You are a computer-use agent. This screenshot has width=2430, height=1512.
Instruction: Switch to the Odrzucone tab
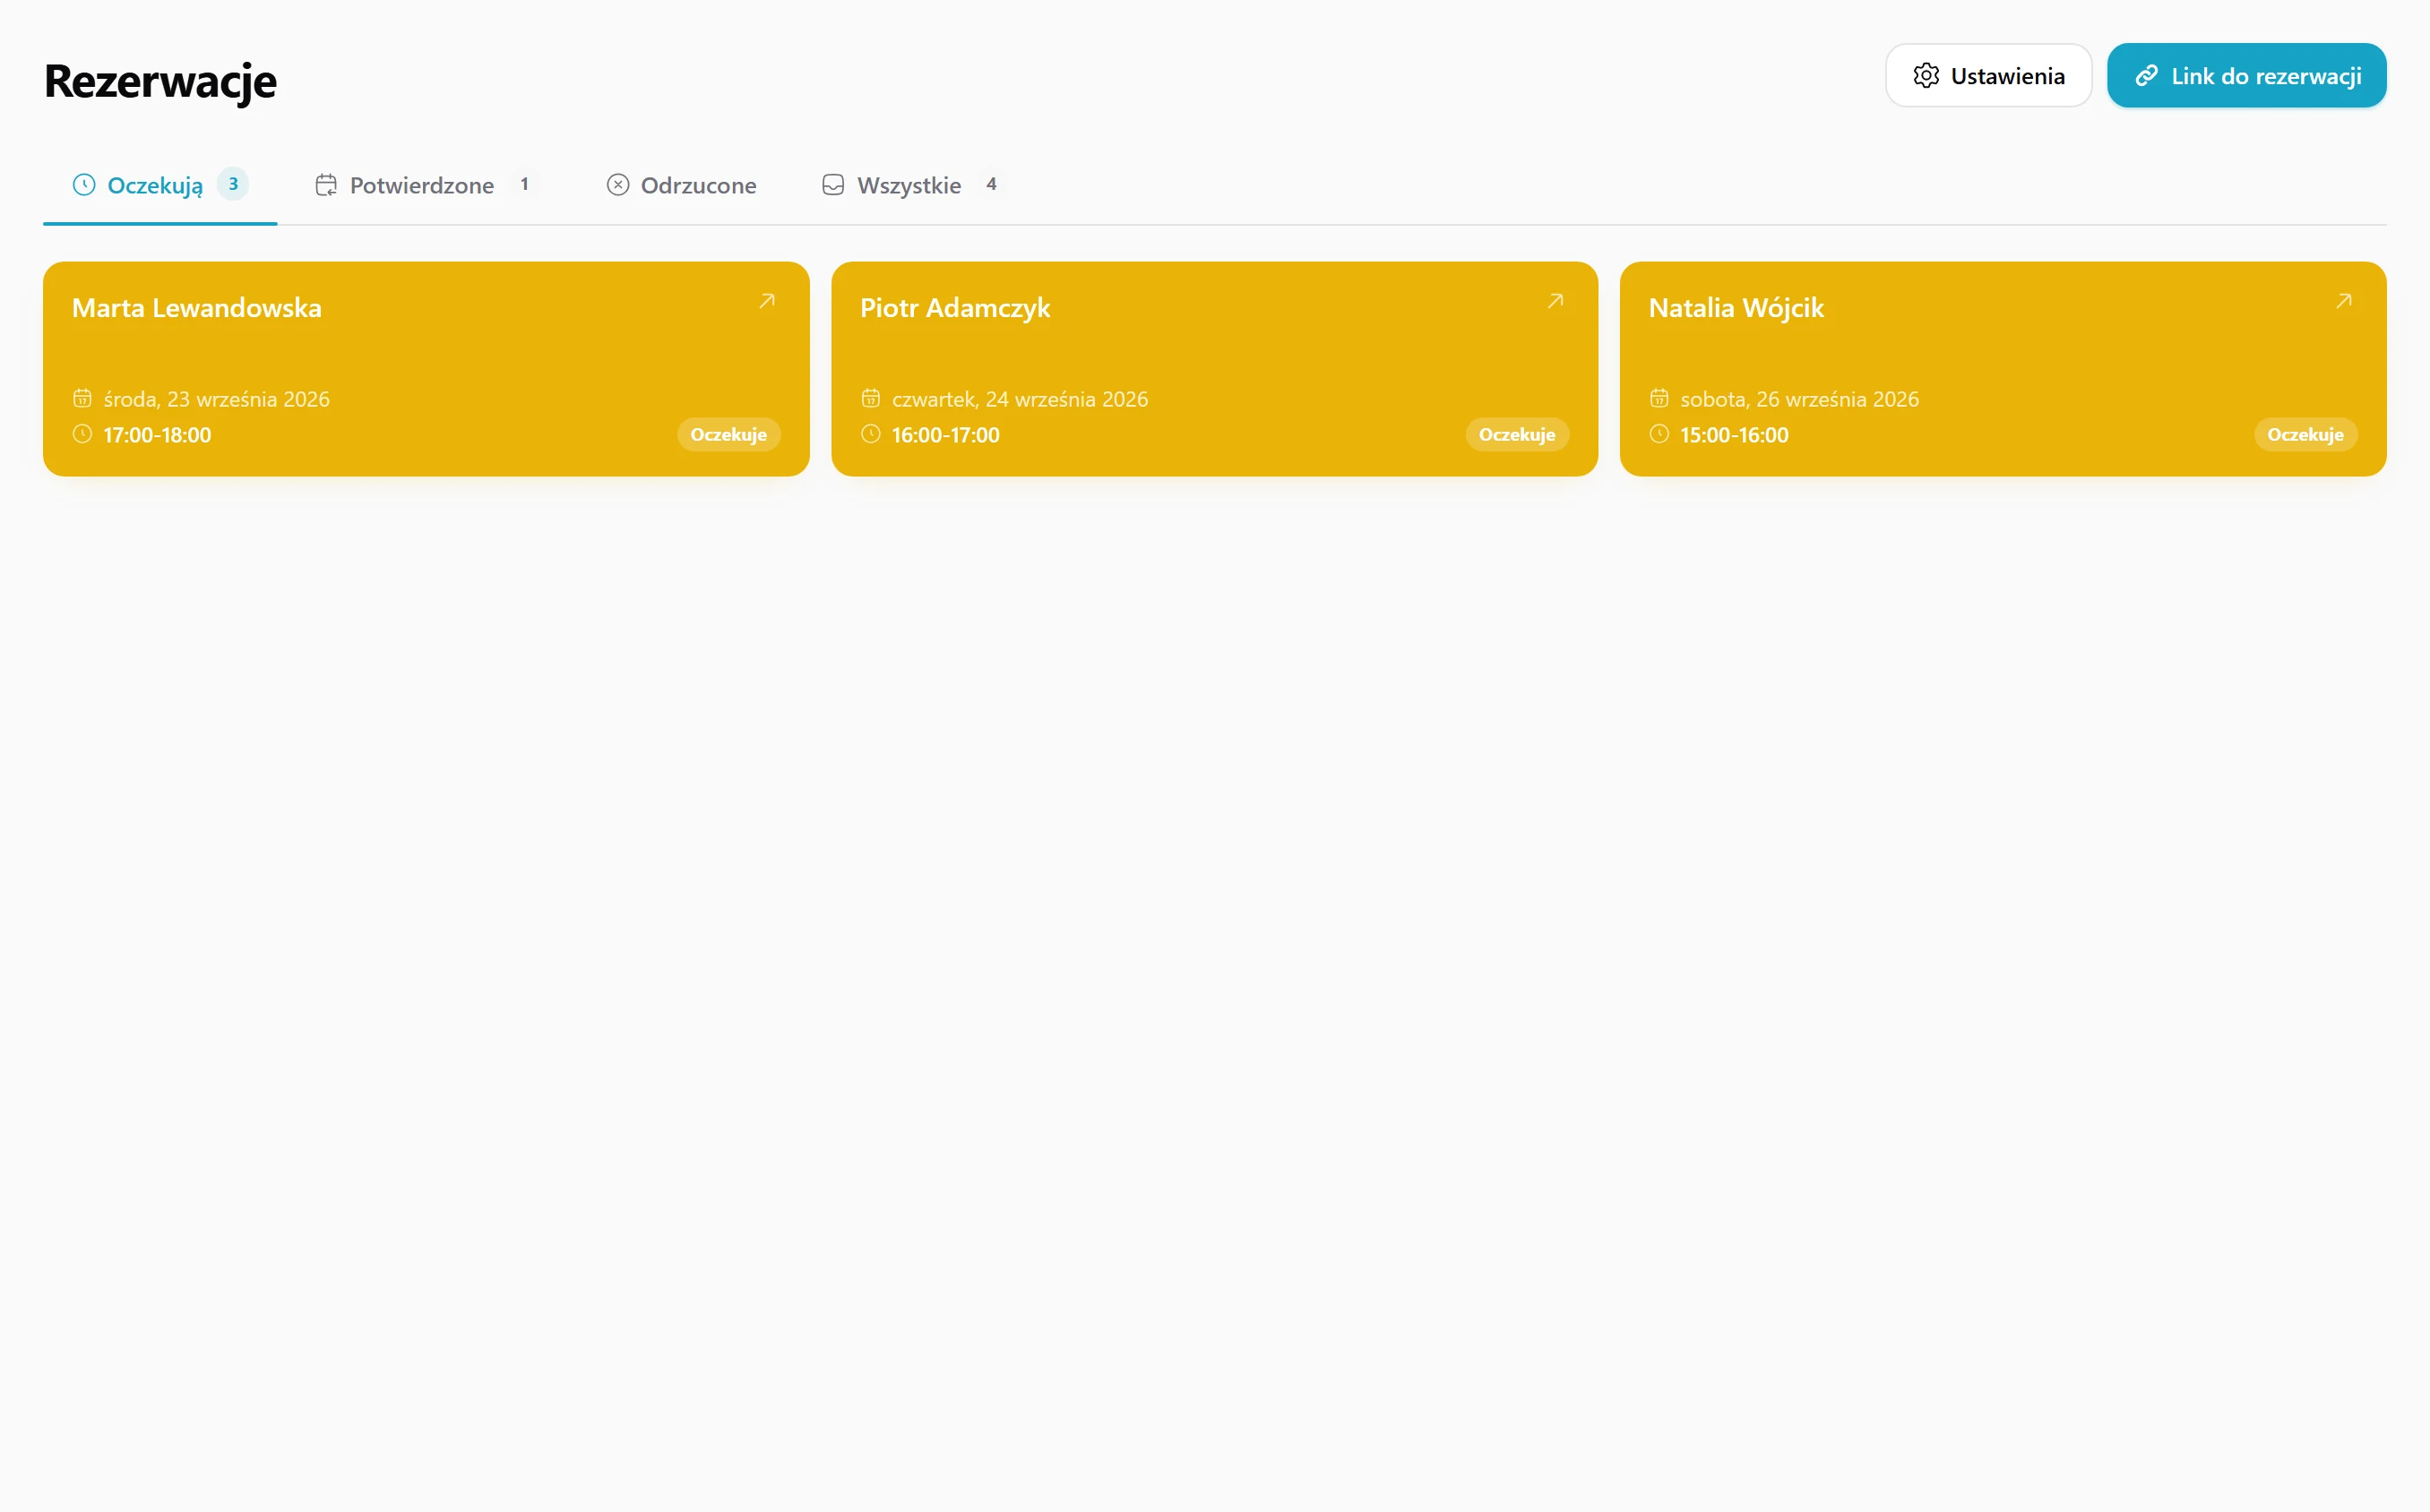681,185
